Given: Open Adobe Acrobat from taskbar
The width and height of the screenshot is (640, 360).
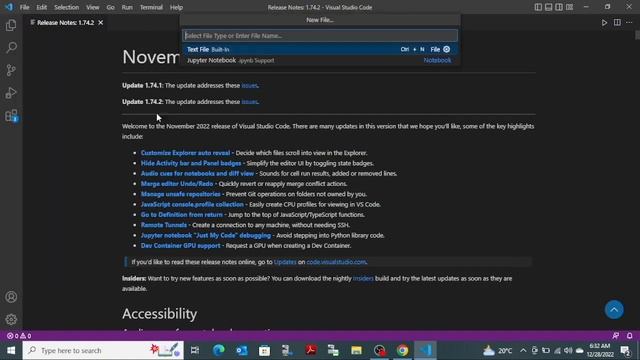Looking at the screenshot, I should 311,351.
